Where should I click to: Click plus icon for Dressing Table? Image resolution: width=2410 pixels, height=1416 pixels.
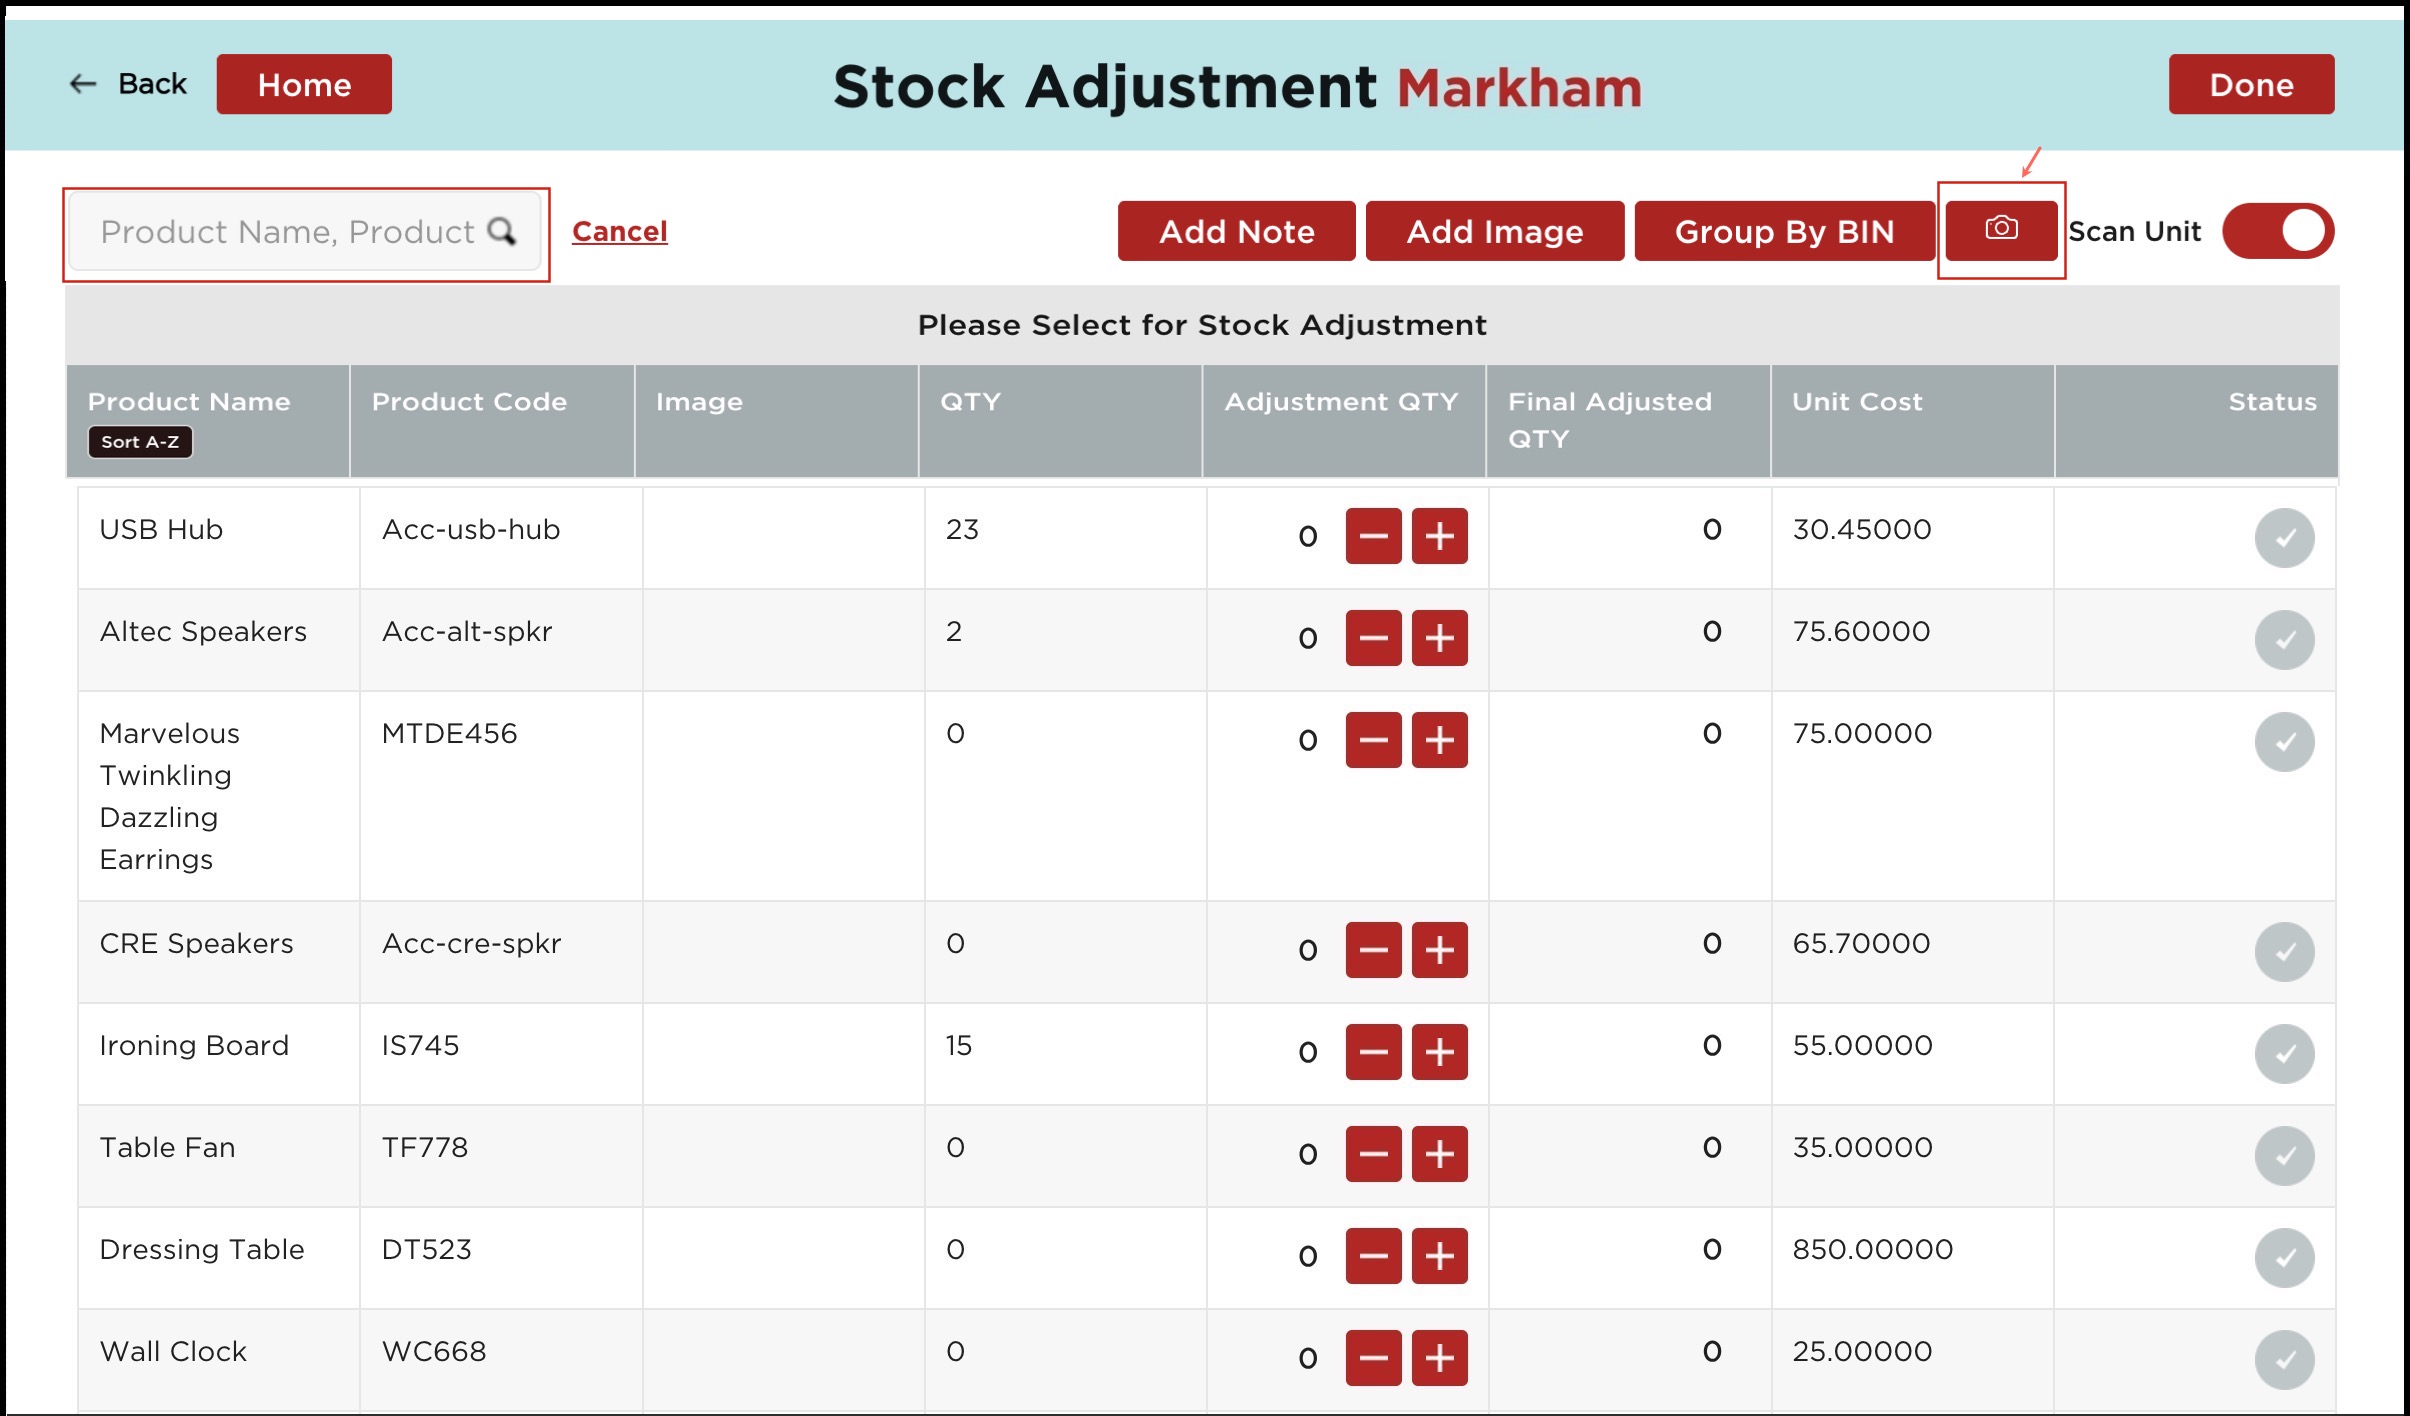1439,1257
